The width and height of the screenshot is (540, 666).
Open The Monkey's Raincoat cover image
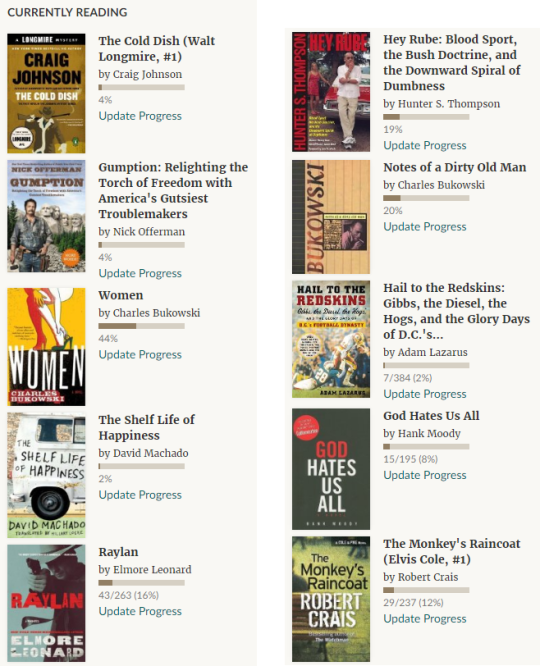[331, 599]
